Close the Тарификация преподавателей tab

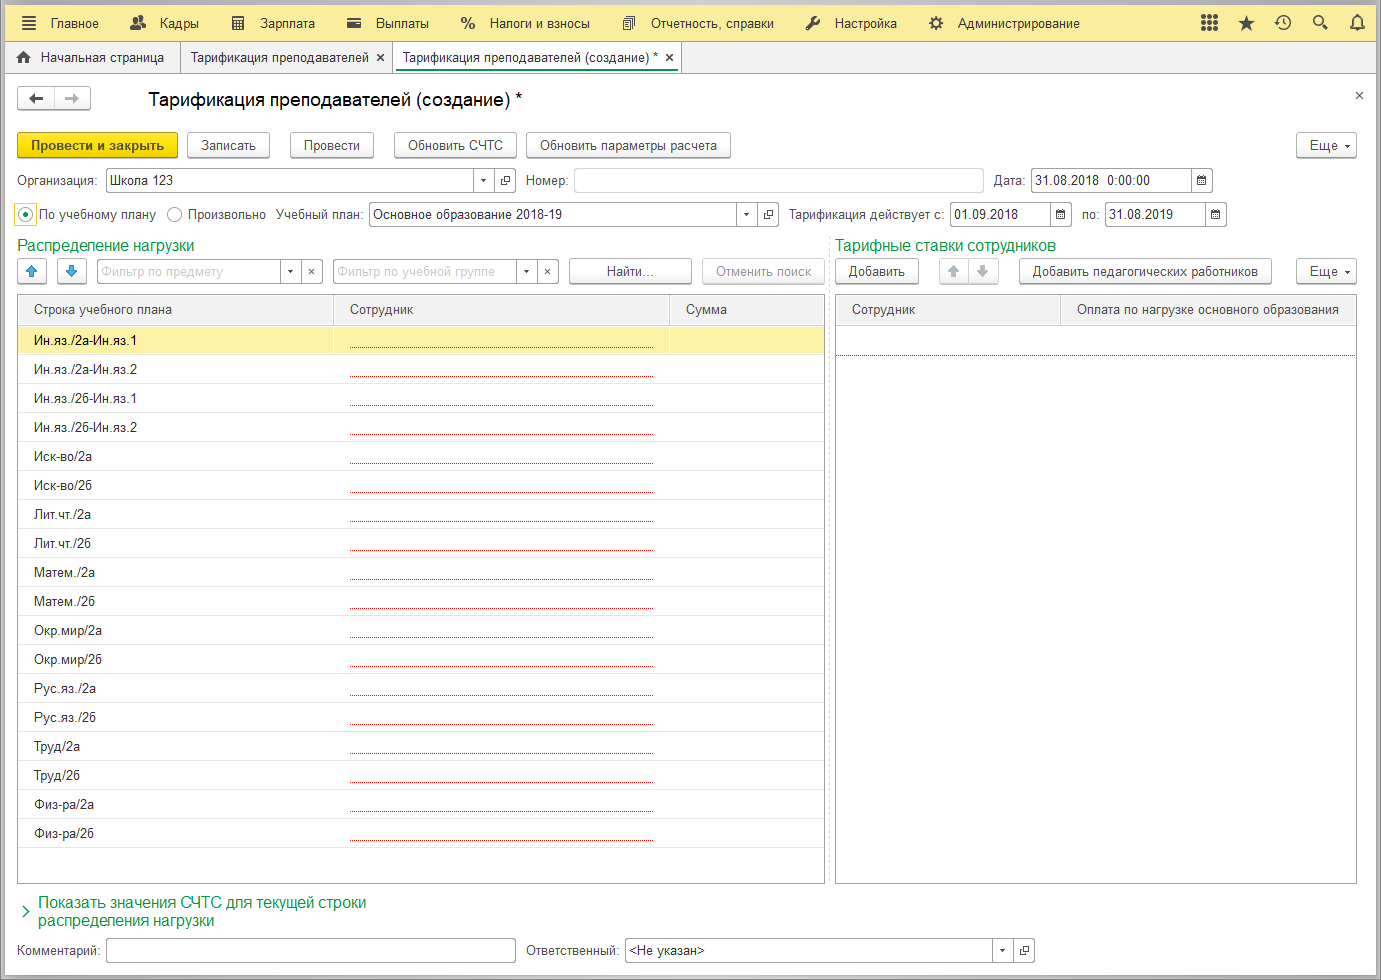coord(381,58)
